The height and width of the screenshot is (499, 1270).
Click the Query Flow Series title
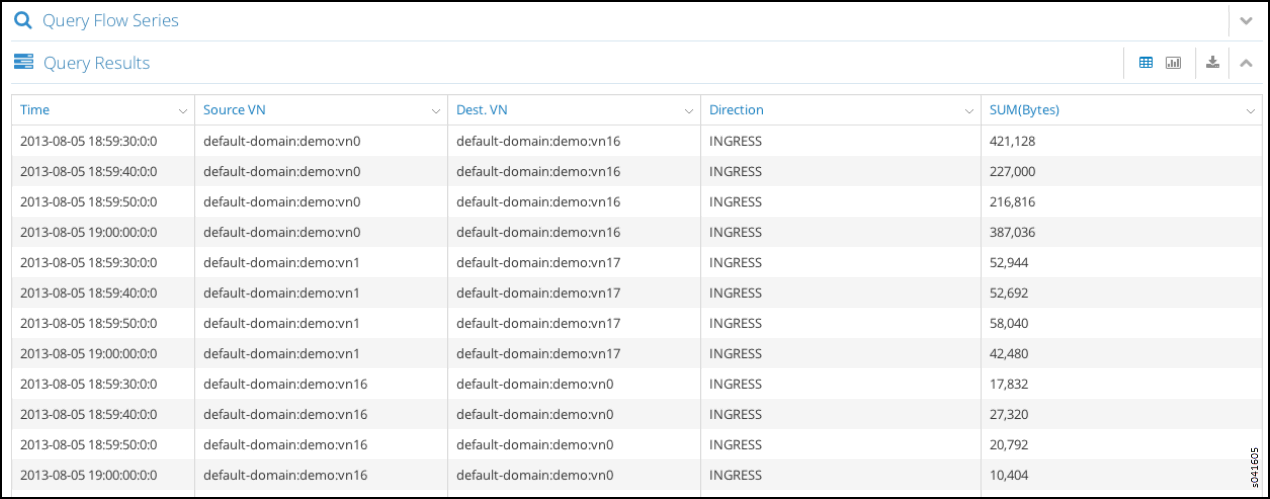(110, 20)
